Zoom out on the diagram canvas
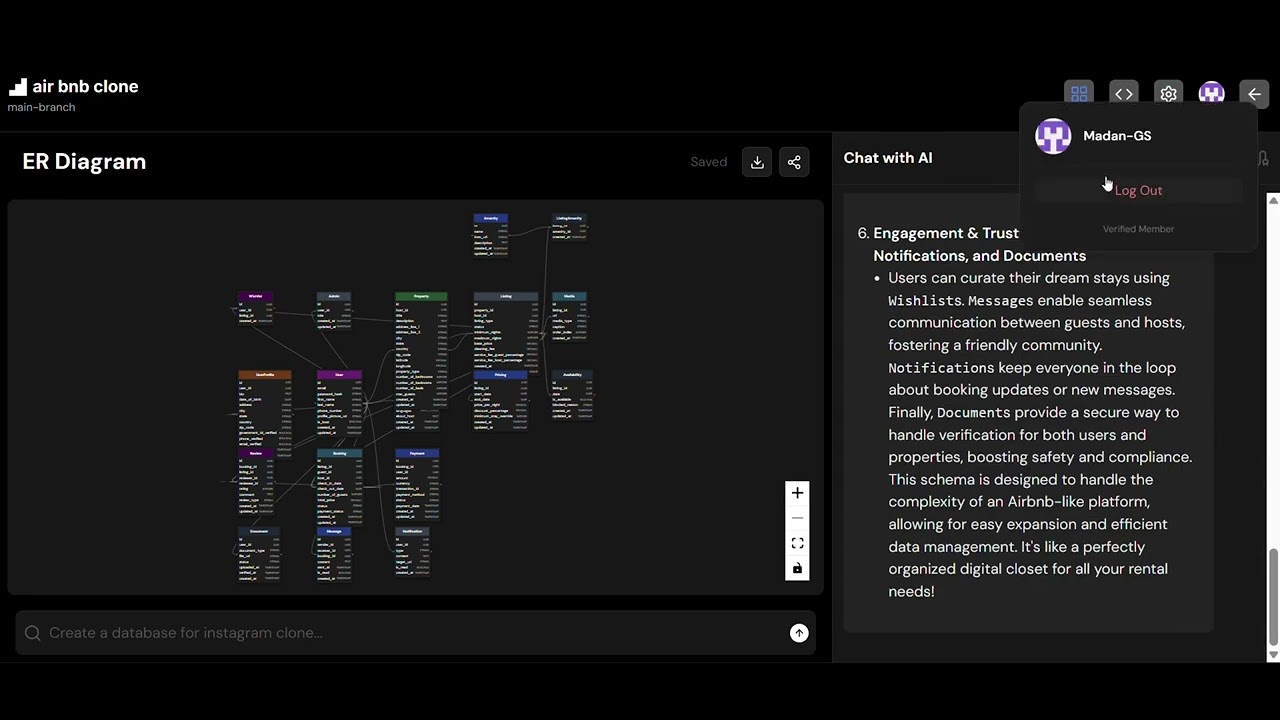Screen dimensions: 1280x720 797,518
